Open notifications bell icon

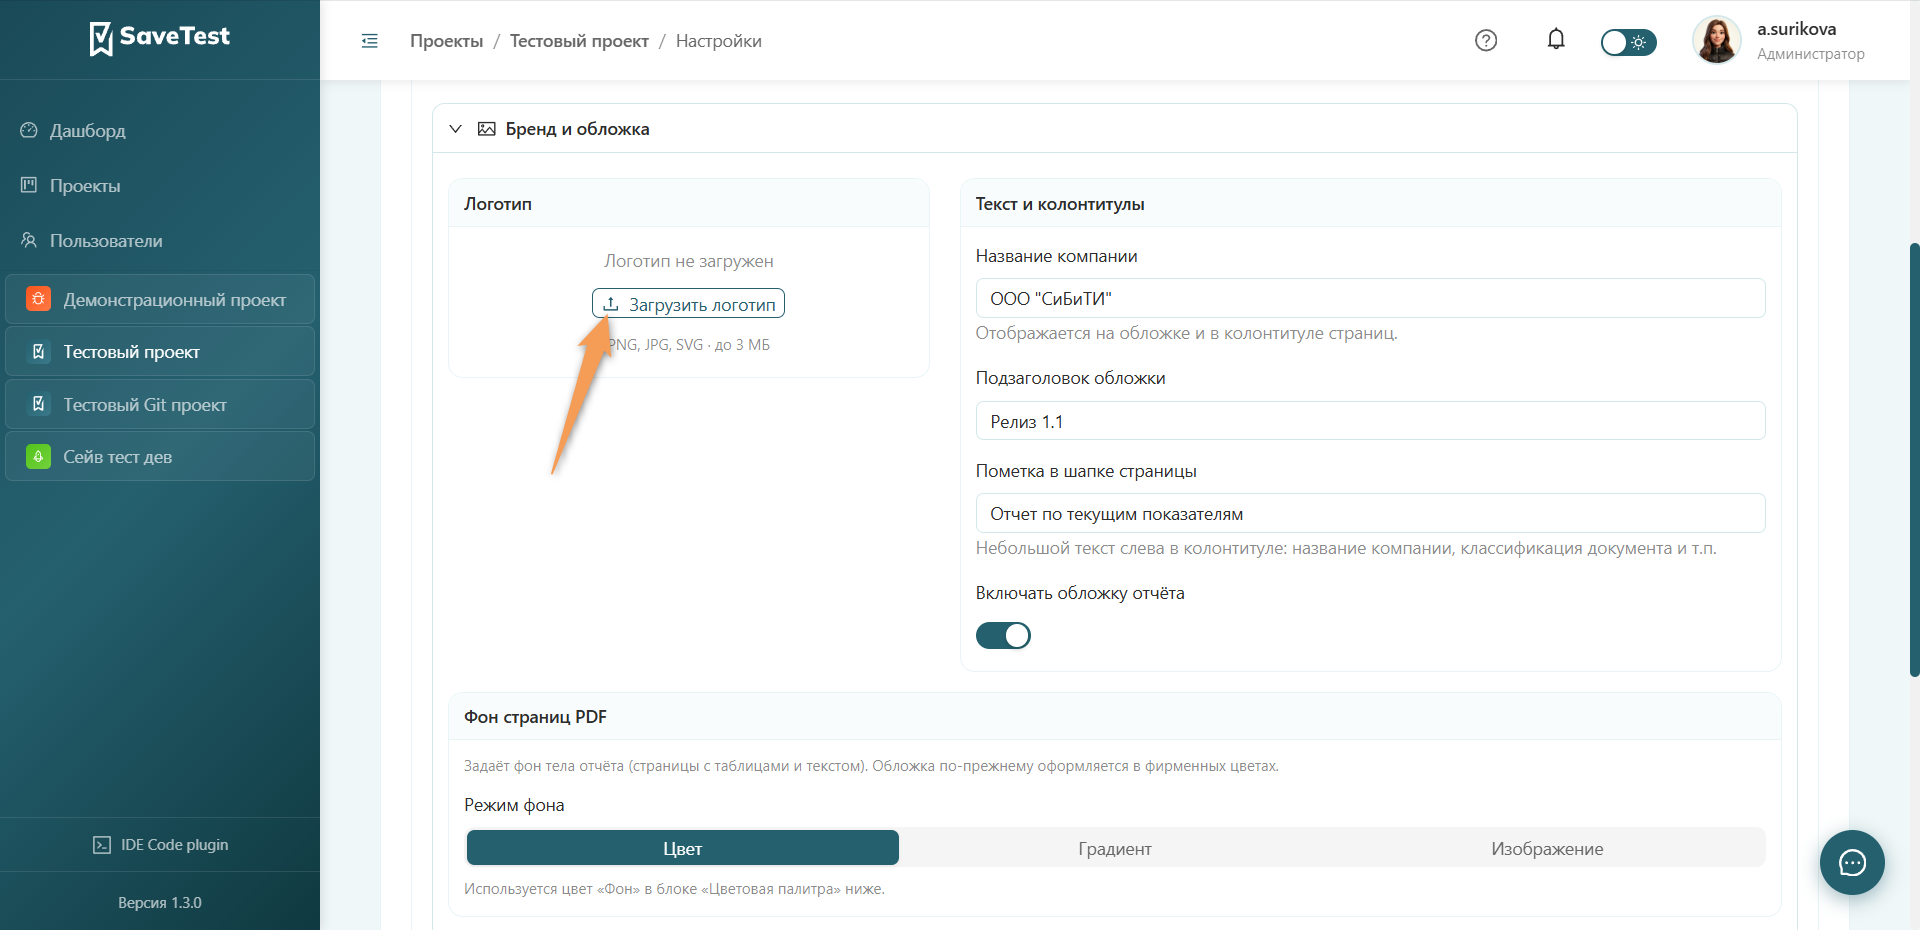pos(1556,39)
